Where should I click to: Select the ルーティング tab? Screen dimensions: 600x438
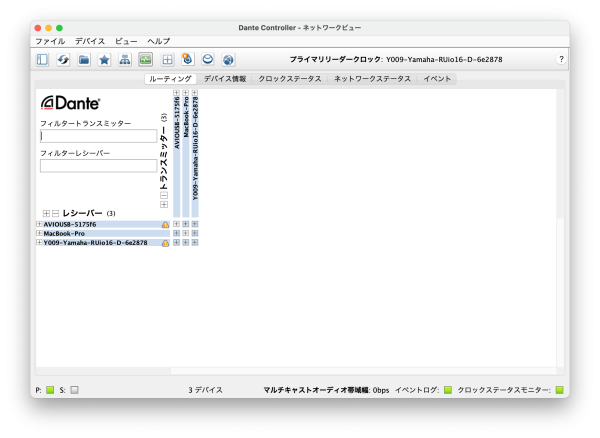170,79
